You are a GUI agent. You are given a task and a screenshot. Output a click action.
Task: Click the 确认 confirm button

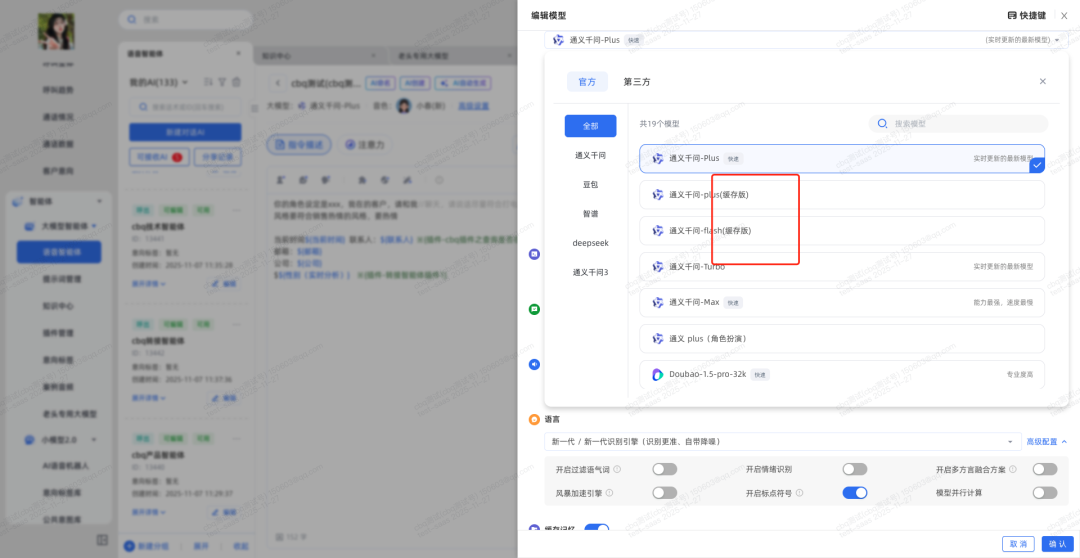click(1055, 544)
